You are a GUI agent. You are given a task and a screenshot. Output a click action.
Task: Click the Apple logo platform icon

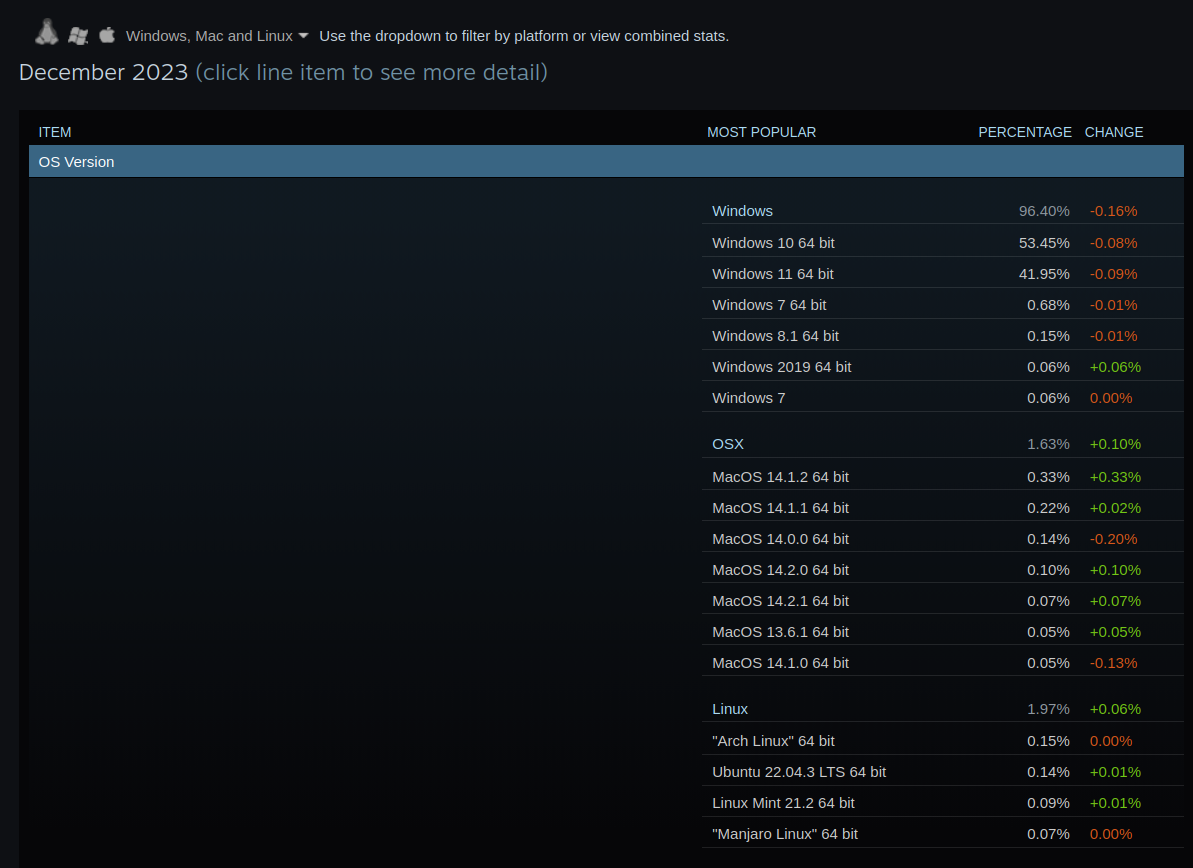pos(107,34)
